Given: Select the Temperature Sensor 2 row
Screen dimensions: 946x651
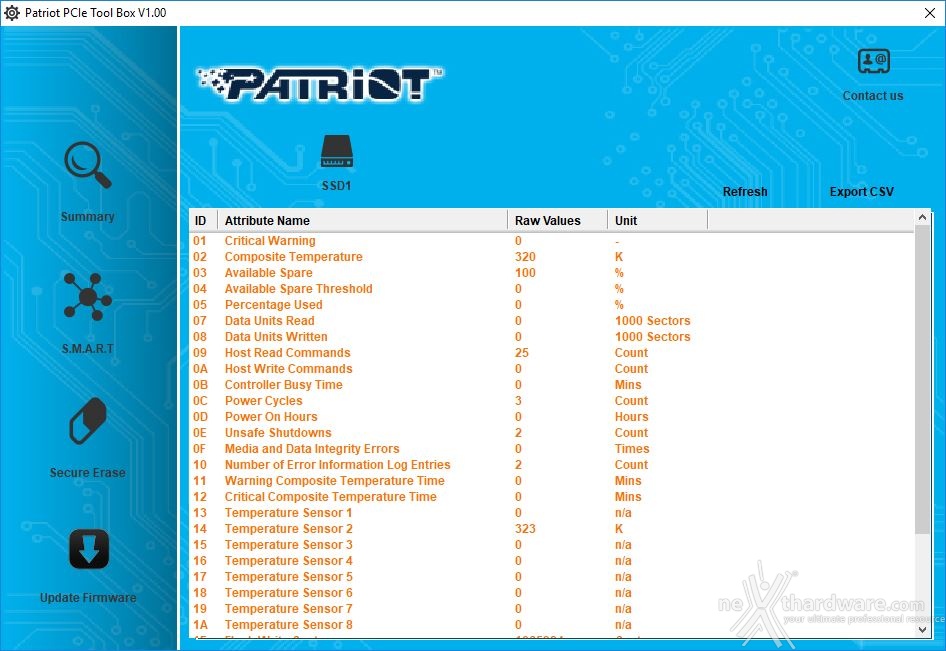Looking at the screenshot, I should [551, 529].
